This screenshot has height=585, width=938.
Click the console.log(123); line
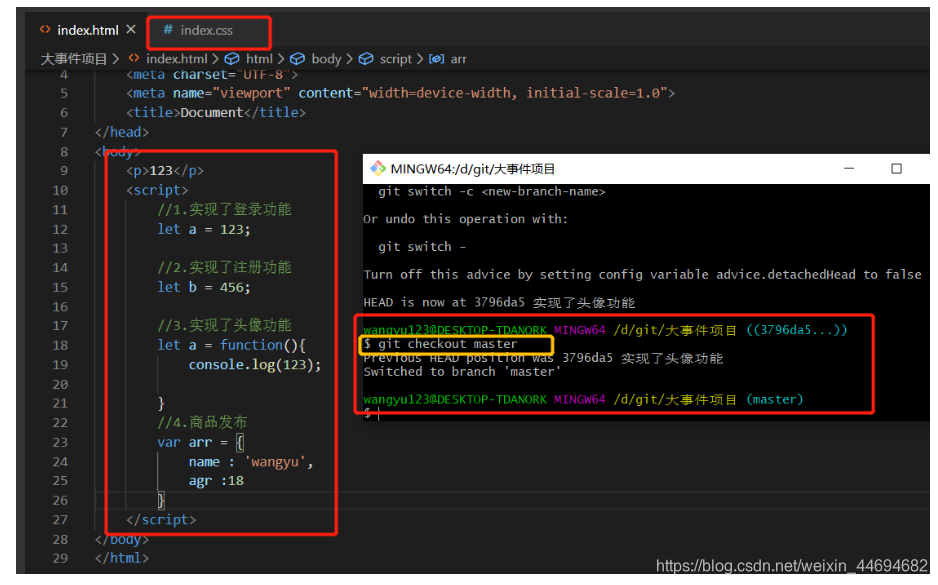tap(255, 364)
